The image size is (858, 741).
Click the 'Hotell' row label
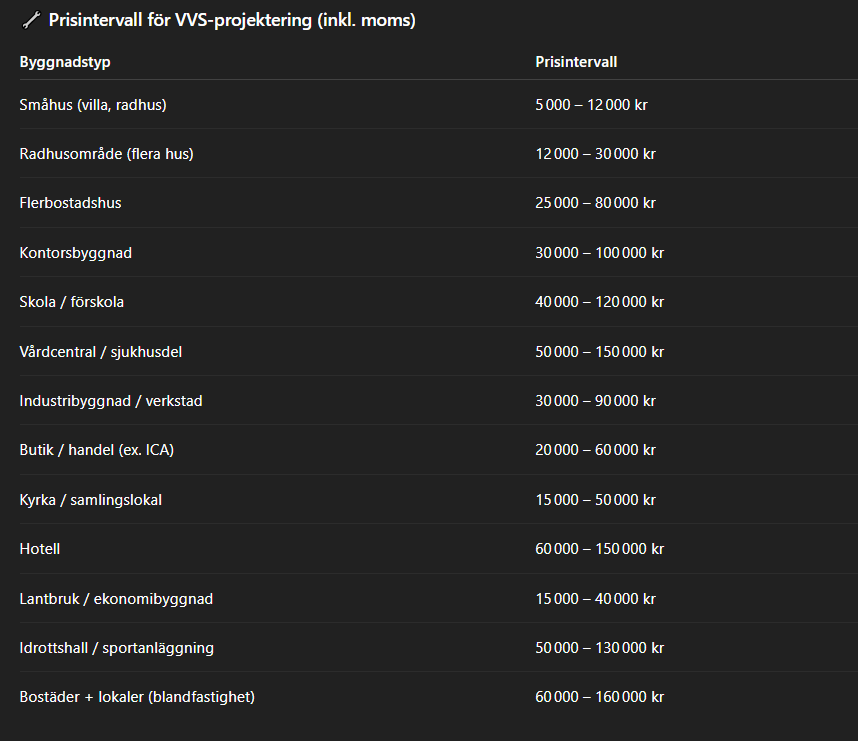tap(40, 549)
